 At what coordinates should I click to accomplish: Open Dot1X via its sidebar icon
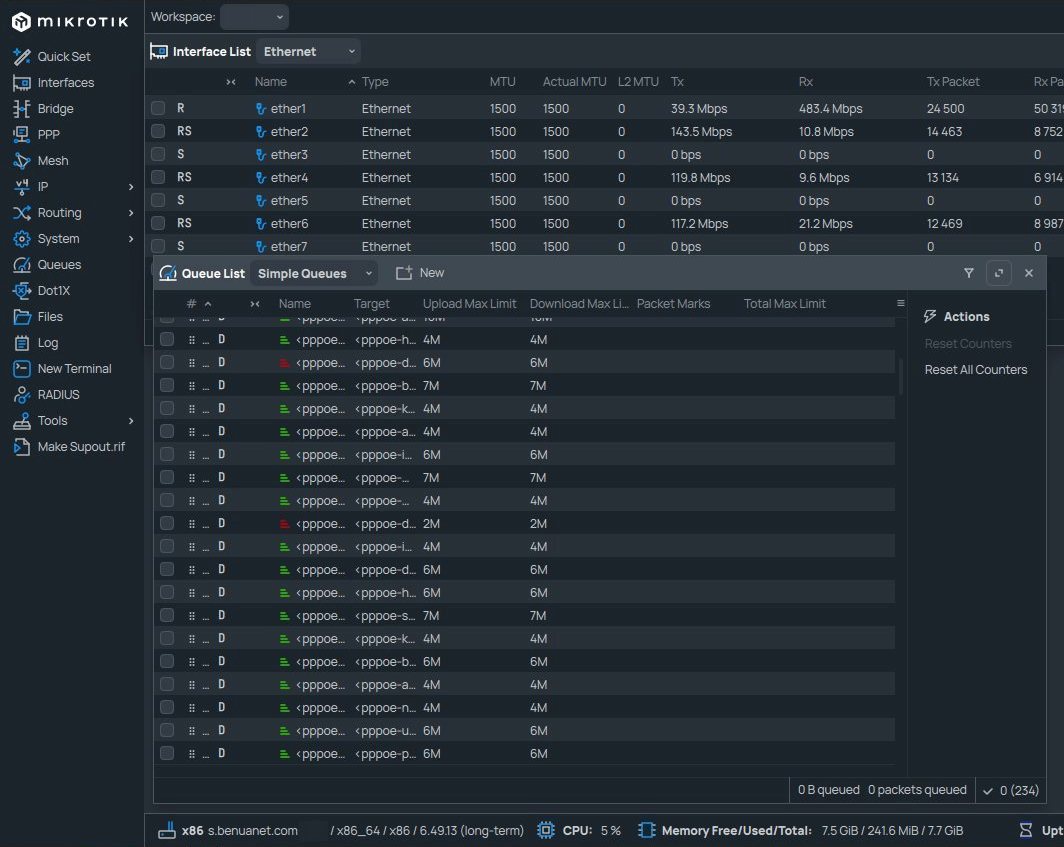click(x=22, y=290)
